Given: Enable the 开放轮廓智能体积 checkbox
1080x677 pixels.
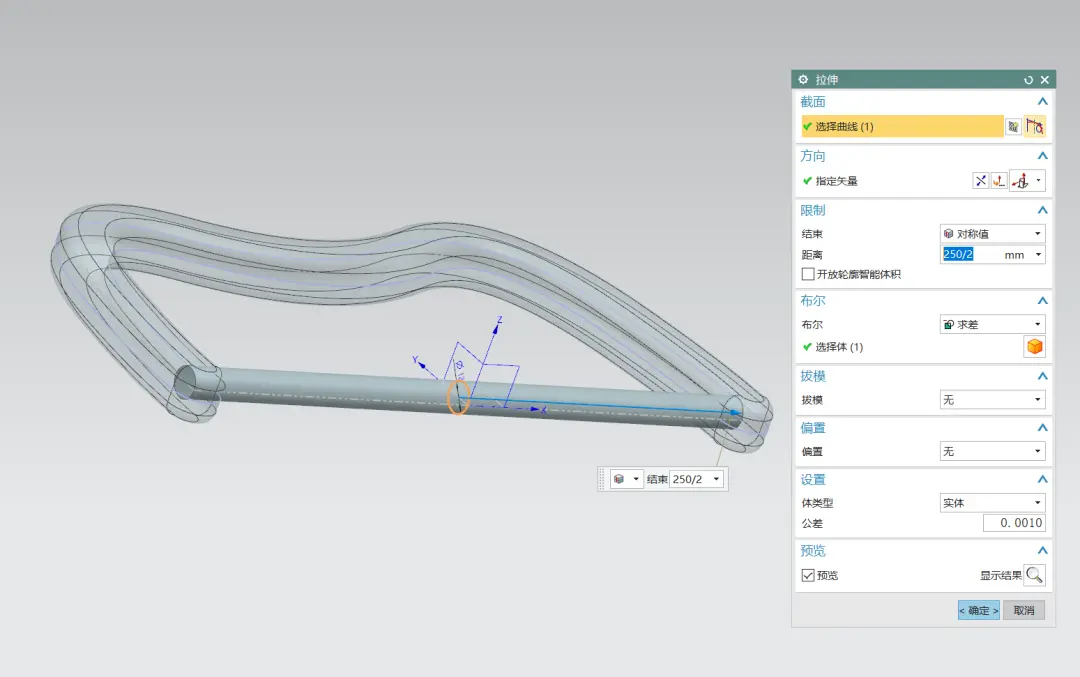Looking at the screenshot, I should [808, 274].
